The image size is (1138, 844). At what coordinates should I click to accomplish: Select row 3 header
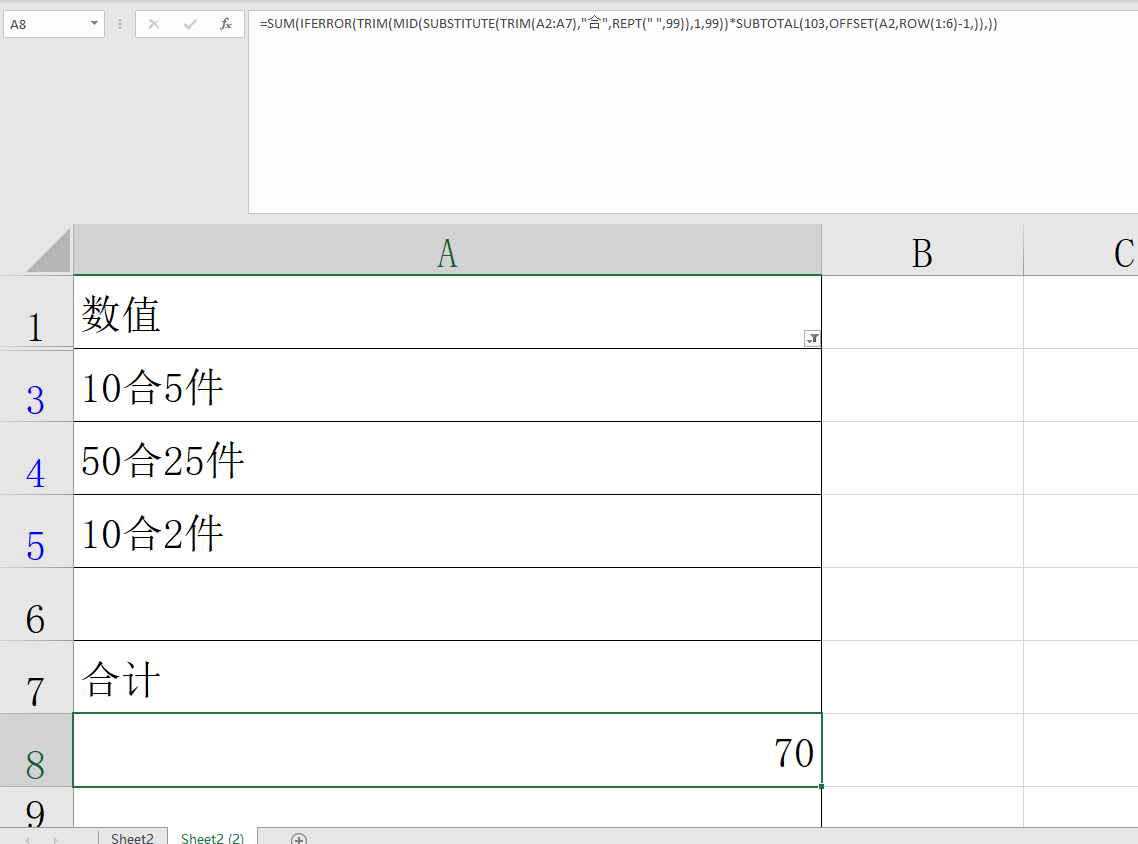[36, 385]
